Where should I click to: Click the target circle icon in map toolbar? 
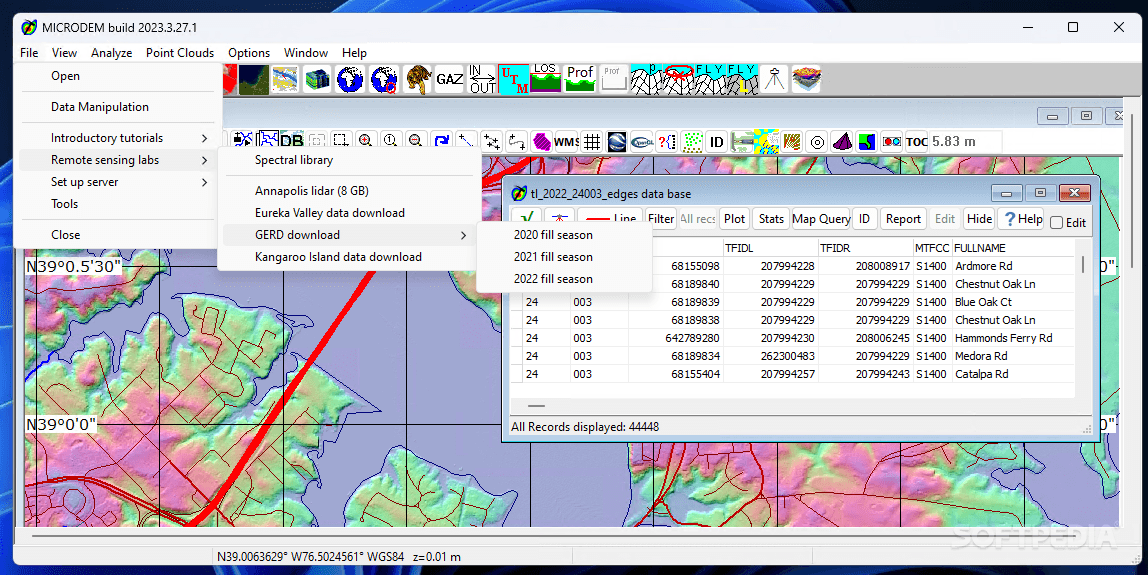(x=817, y=141)
